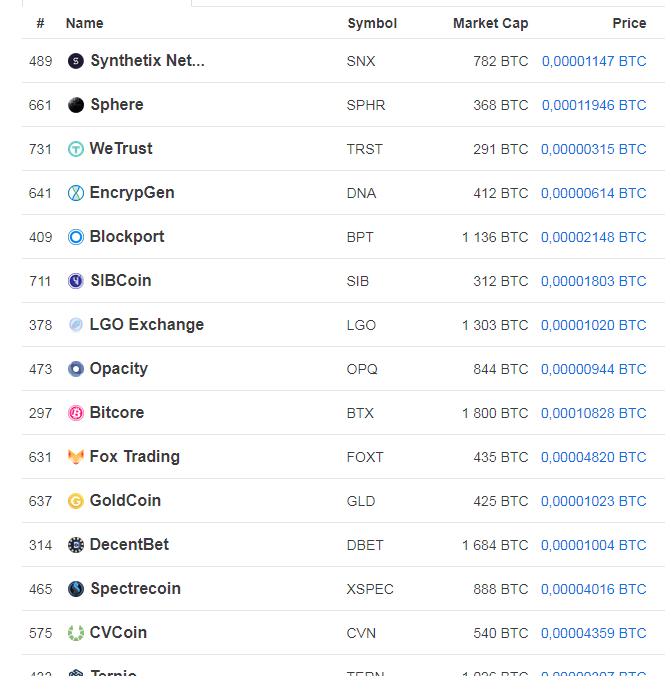Sort by the Symbol column header
Viewport: 665px width, 676px height.
[372, 23]
